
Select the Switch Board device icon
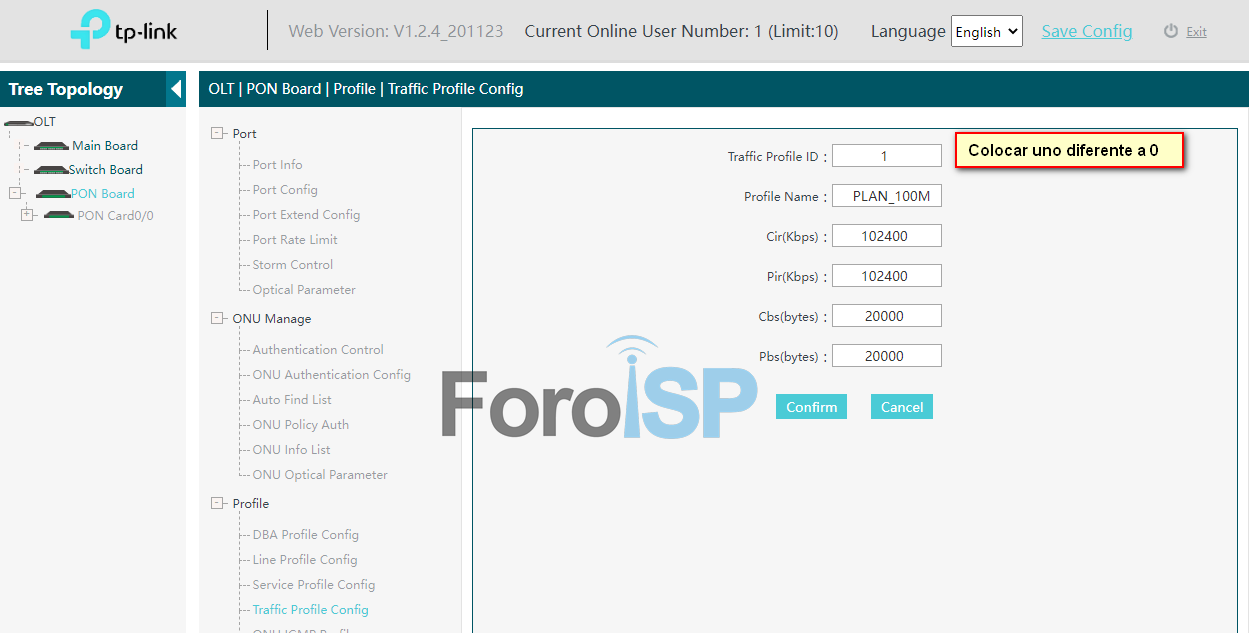[x=51, y=170]
